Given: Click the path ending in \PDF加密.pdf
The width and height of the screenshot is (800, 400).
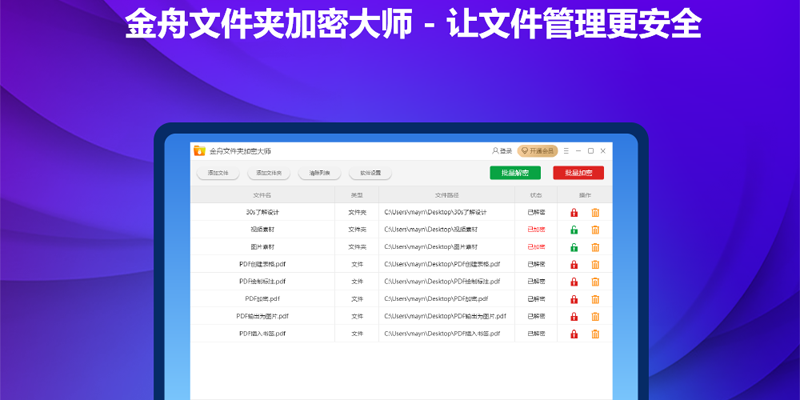Looking at the screenshot, I should [436, 299].
